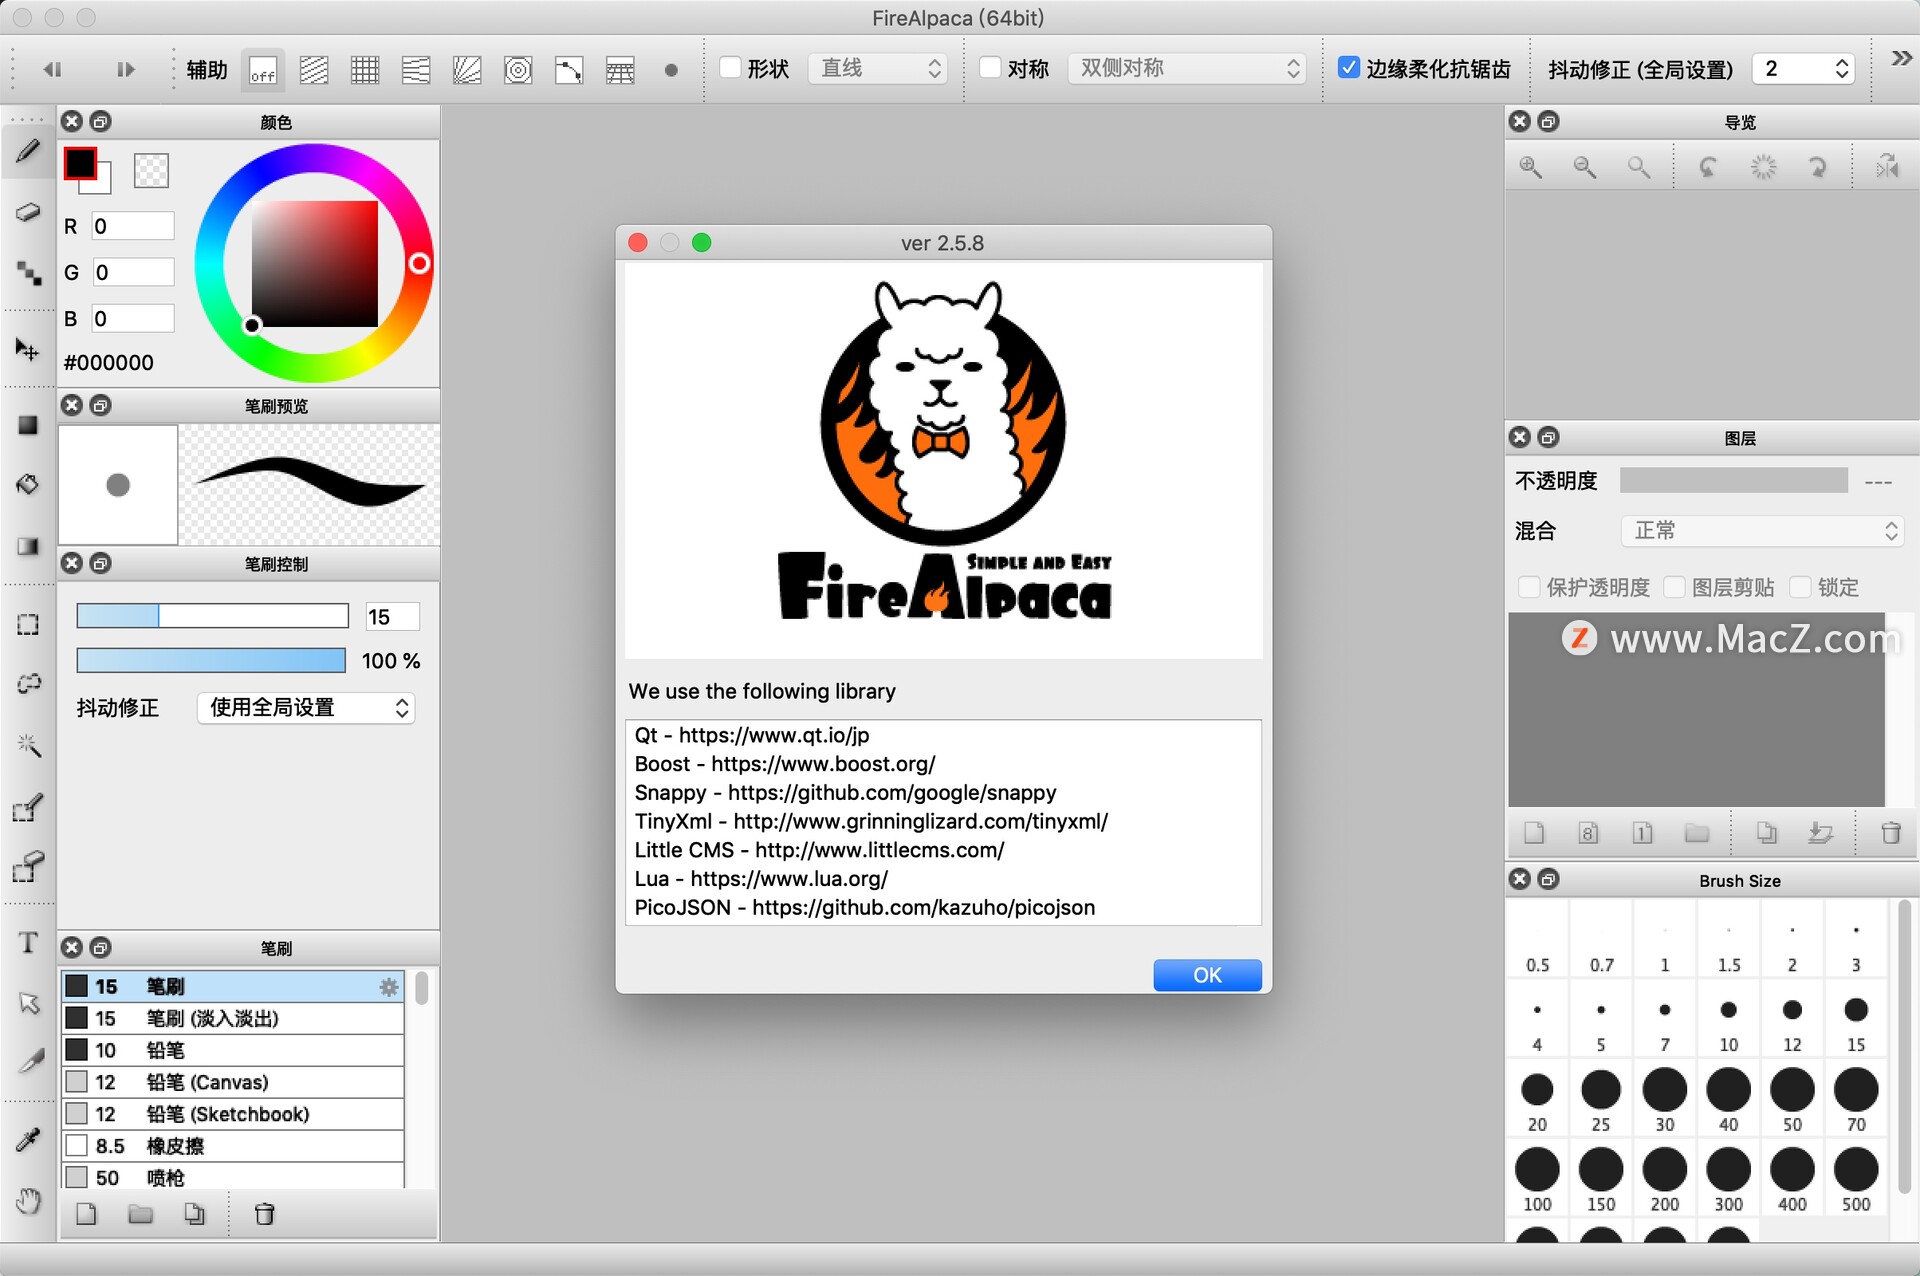The width and height of the screenshot is (1920, 1276).
Task: Click zoom in icon in Navigator panel
Action: point(1530,167)
